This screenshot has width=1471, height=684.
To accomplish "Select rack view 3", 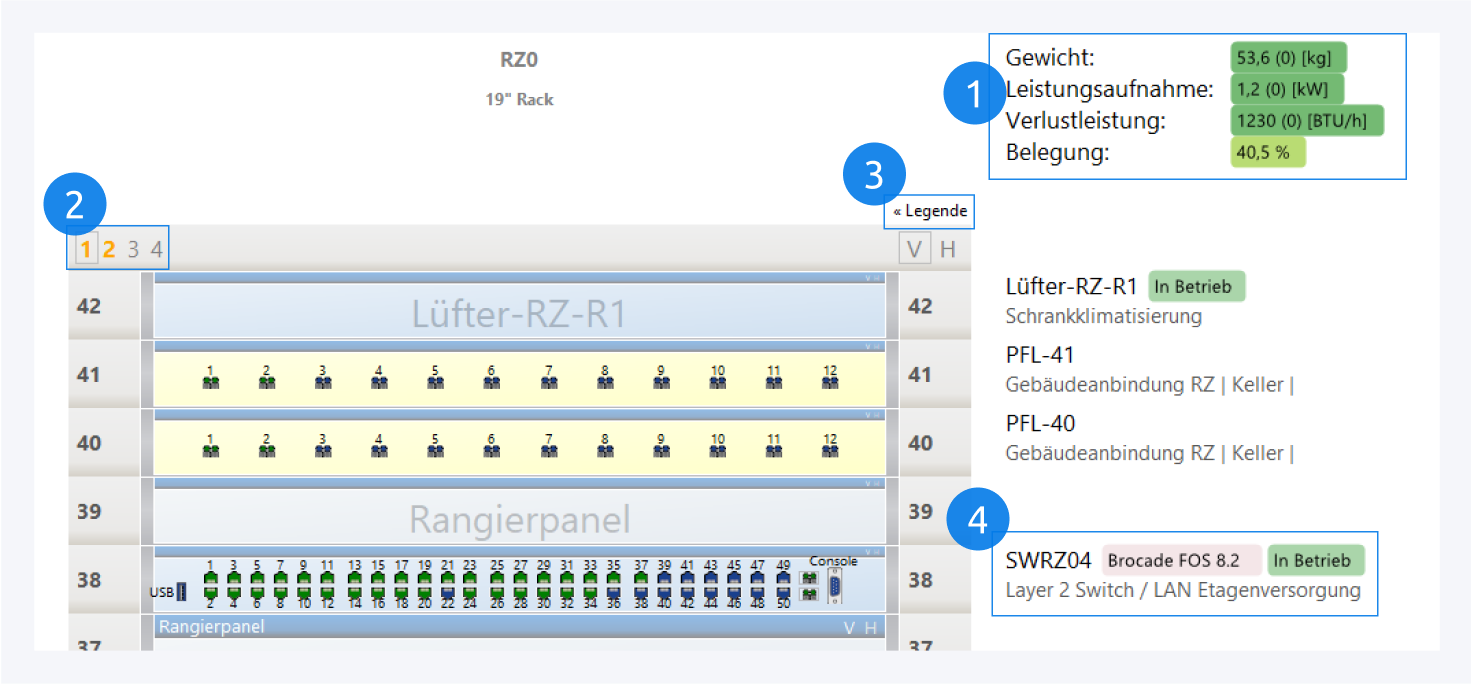I will click(x=133, y=249).
